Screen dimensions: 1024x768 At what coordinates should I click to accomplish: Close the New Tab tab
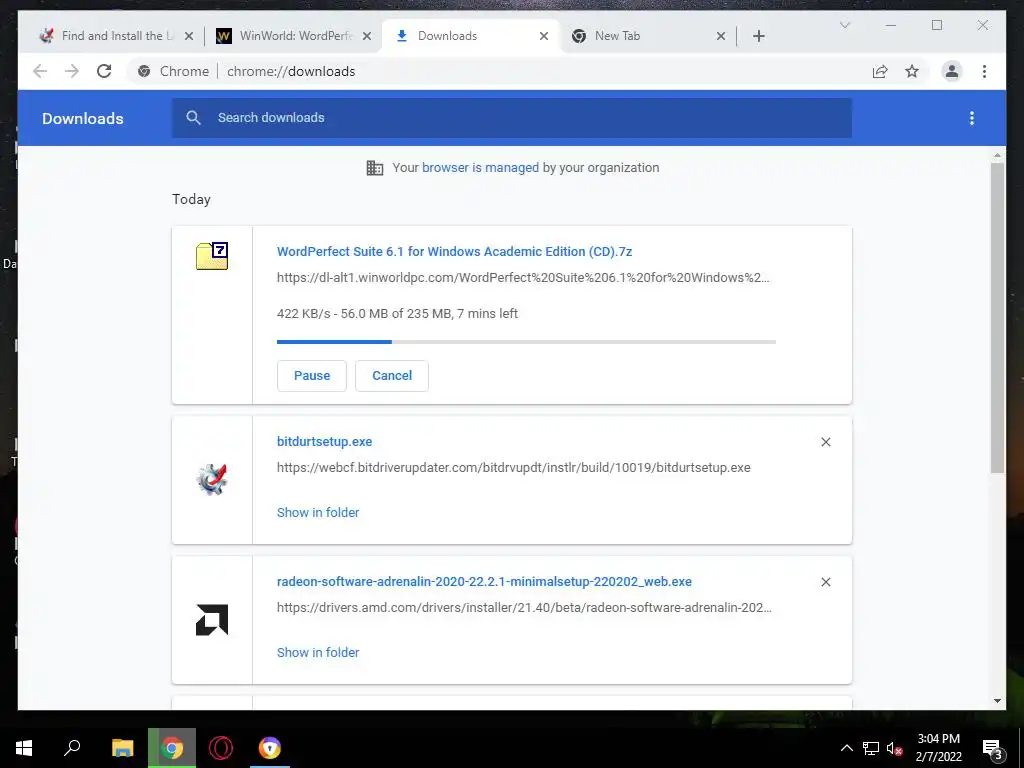(x=720, y=36)
